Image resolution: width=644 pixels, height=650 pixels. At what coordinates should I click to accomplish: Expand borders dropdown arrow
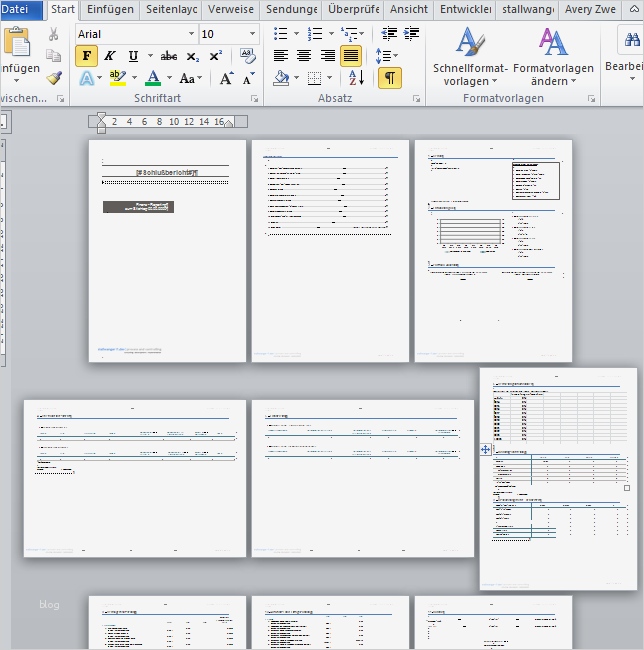329,78
